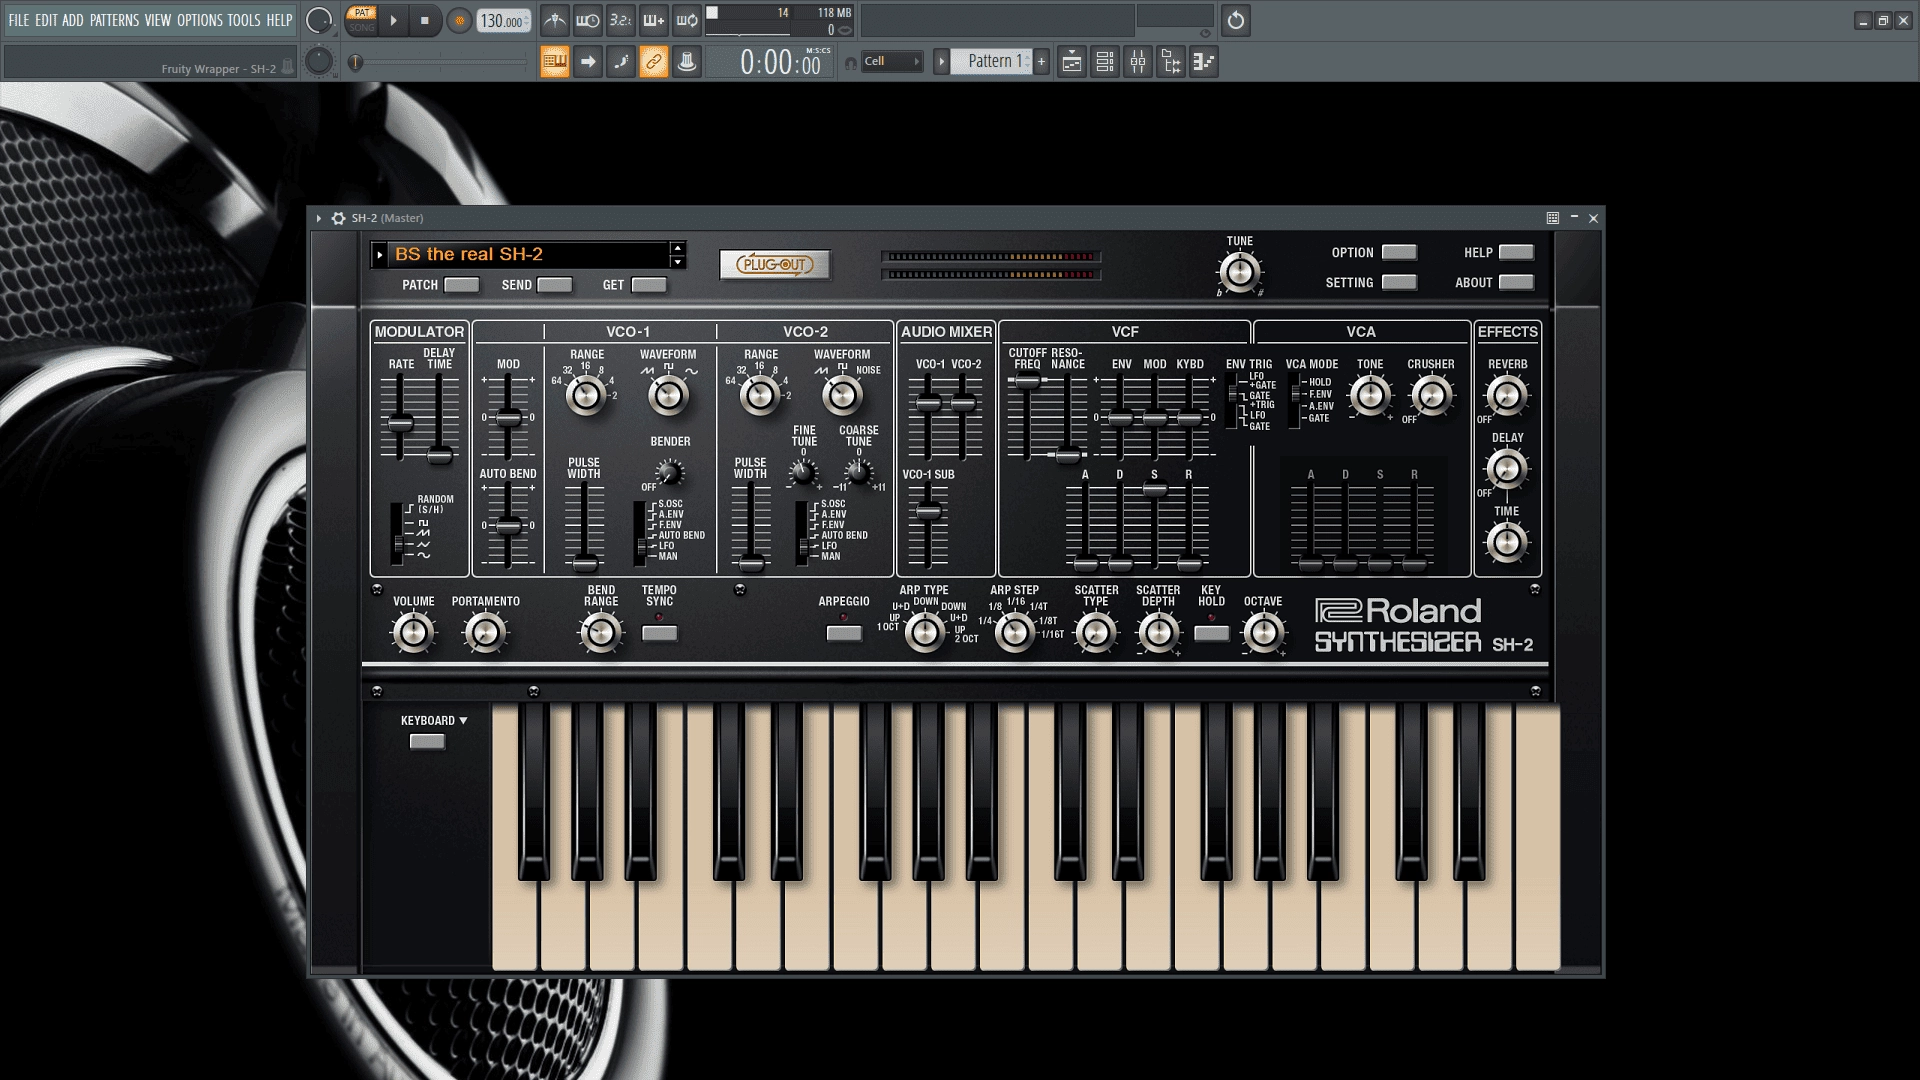Open the SH-2 window detach grid icon
Image resolution: width=1920 pixels, height=1080 pixels.
coord(1552,218)
